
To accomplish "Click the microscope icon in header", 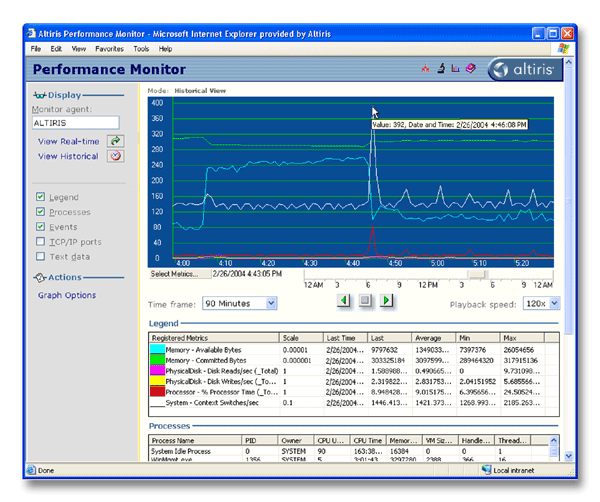I will [441, 68].
